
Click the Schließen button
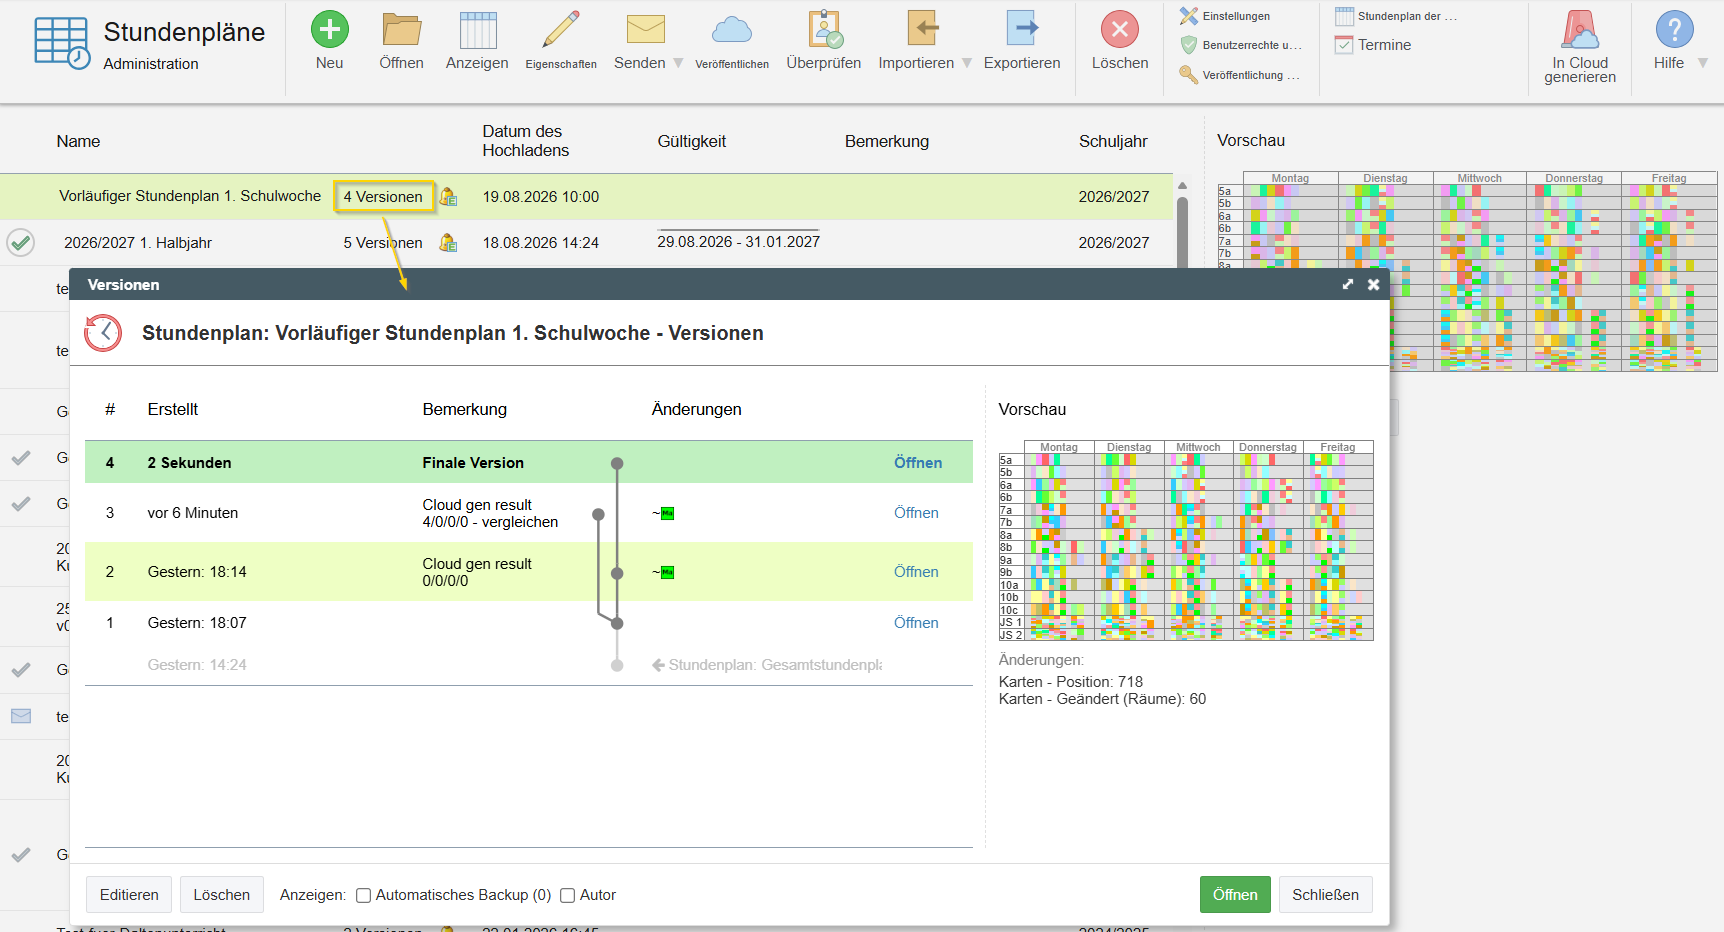point(1325,895)
